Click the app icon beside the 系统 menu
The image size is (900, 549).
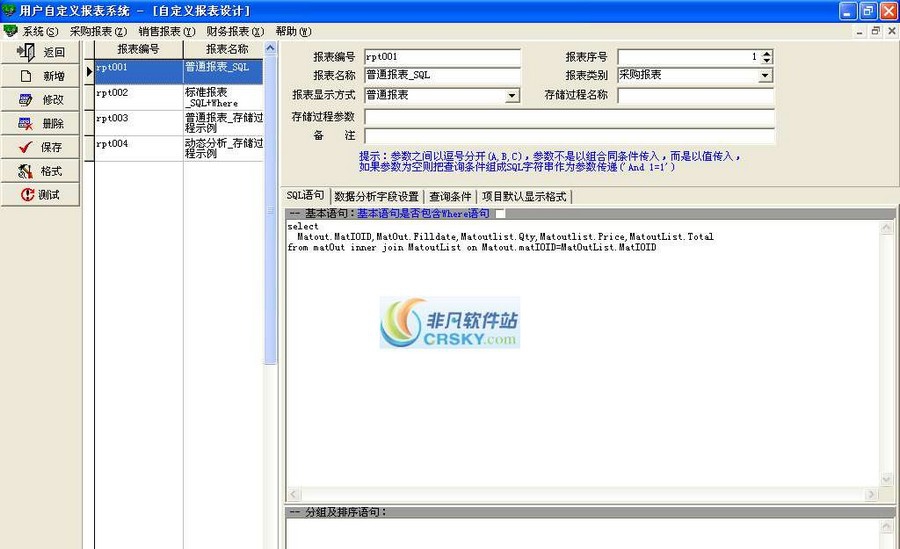[x=10, y=30]
